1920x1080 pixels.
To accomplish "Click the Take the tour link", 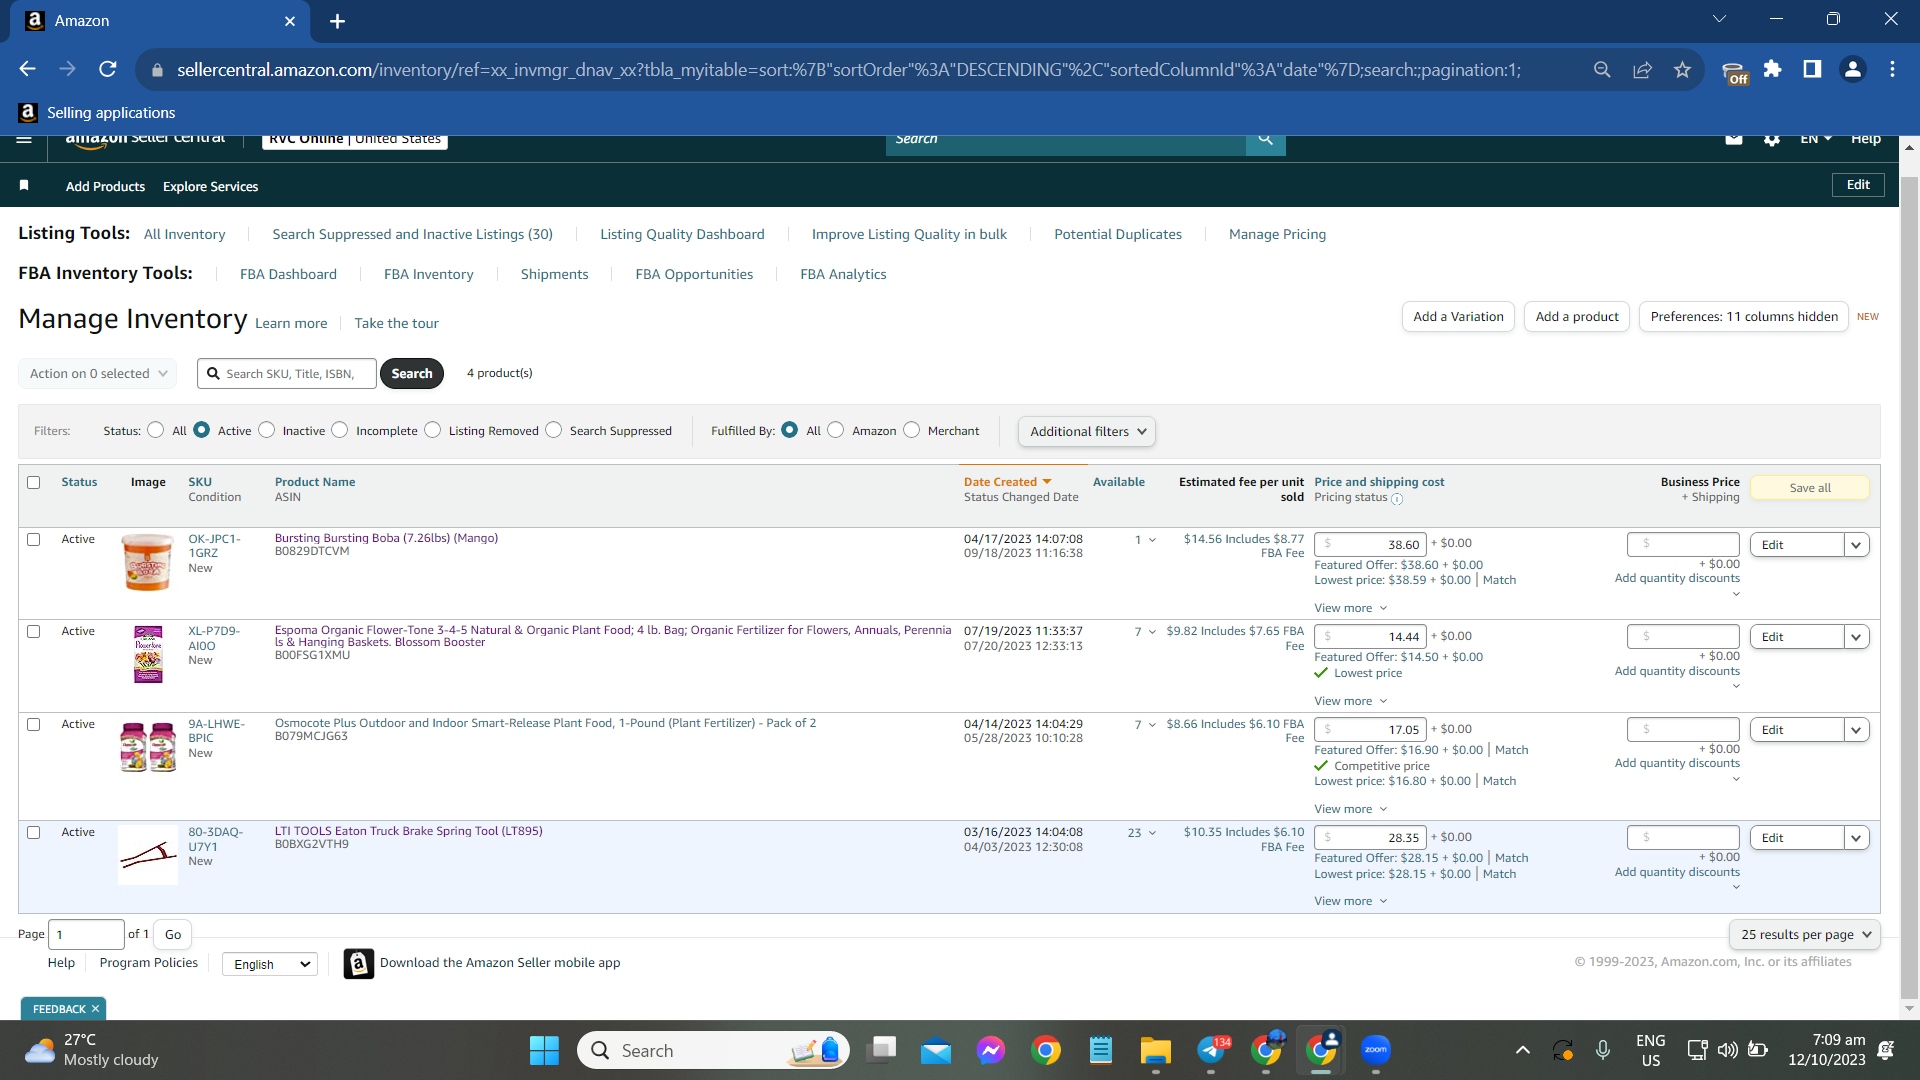I will (396, 323).
